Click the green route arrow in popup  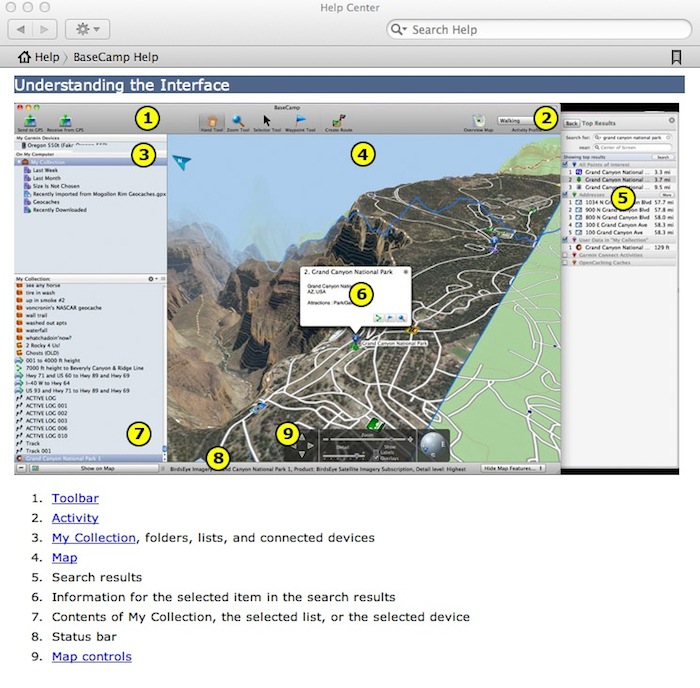(x=378, y=318)
